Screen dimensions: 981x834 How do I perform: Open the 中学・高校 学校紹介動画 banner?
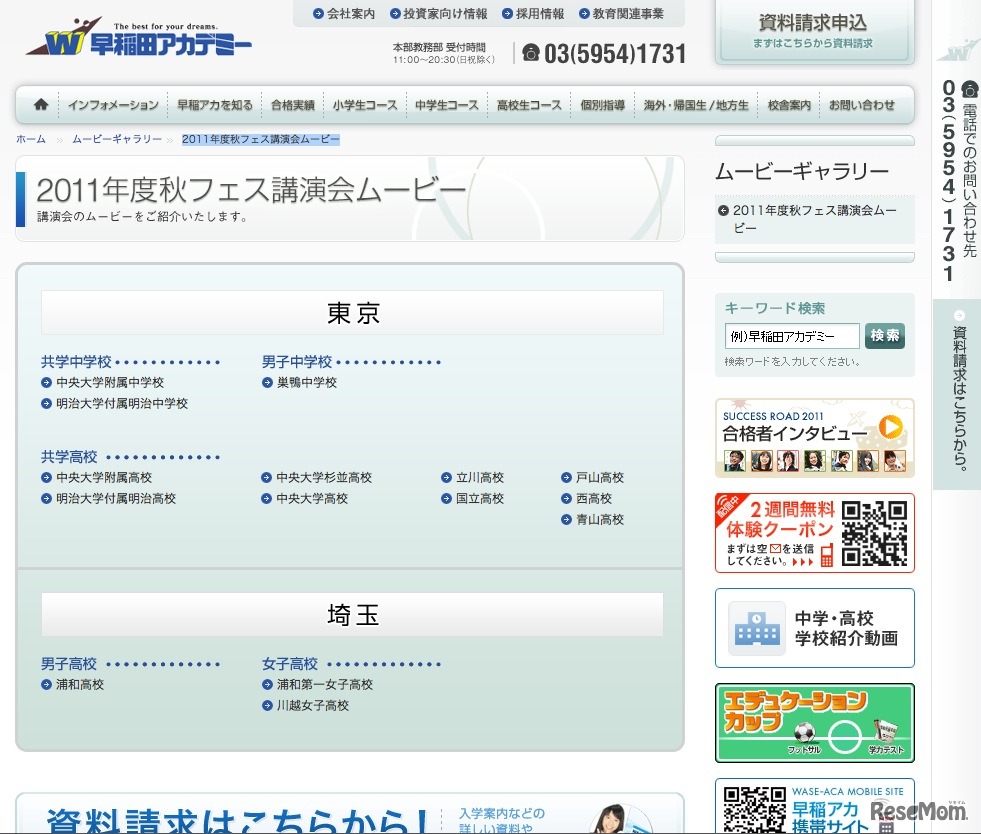(814, 628)
